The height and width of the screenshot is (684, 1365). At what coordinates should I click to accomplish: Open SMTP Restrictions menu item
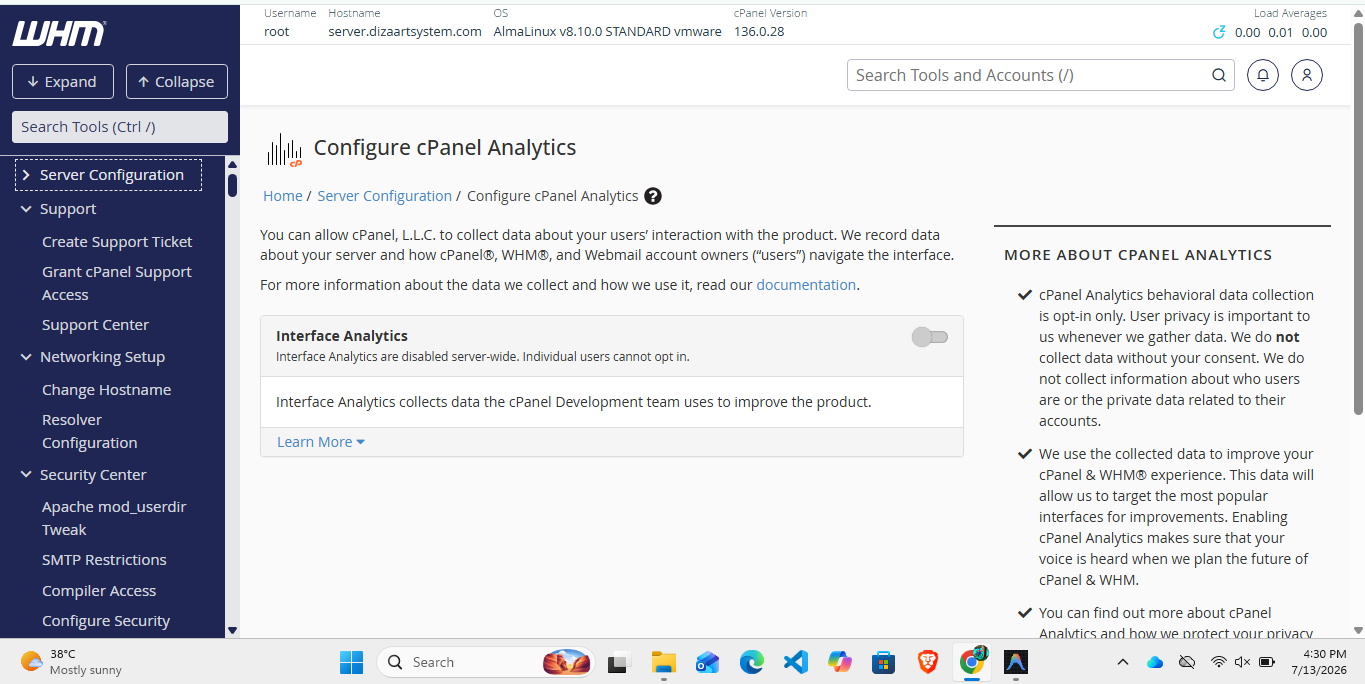104,560
